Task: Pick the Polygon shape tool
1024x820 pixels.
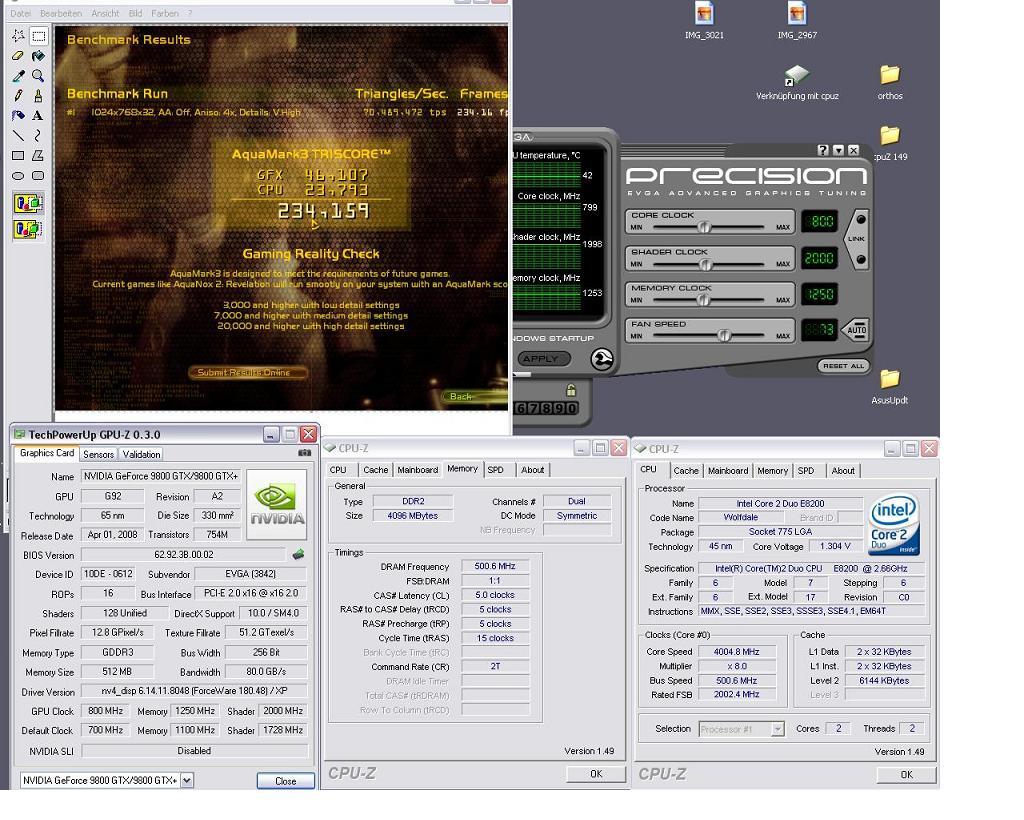Action: [39, 155]
